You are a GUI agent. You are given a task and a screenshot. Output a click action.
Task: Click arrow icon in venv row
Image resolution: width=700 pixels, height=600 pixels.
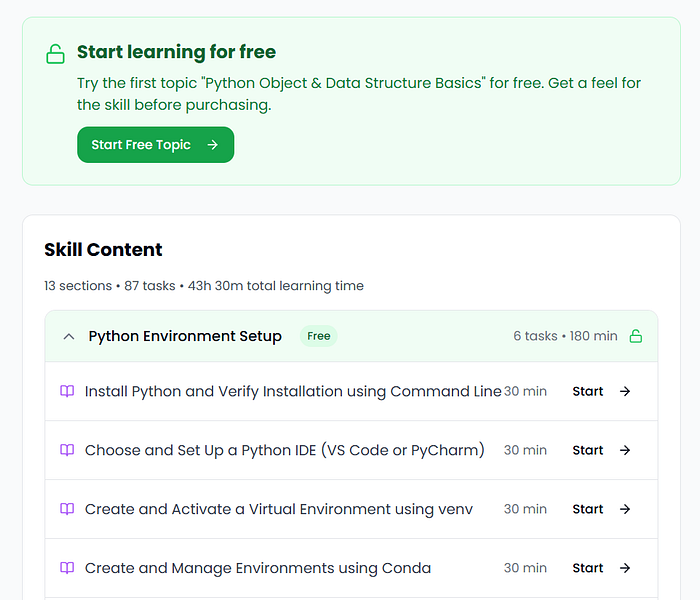tap(625, 509)
